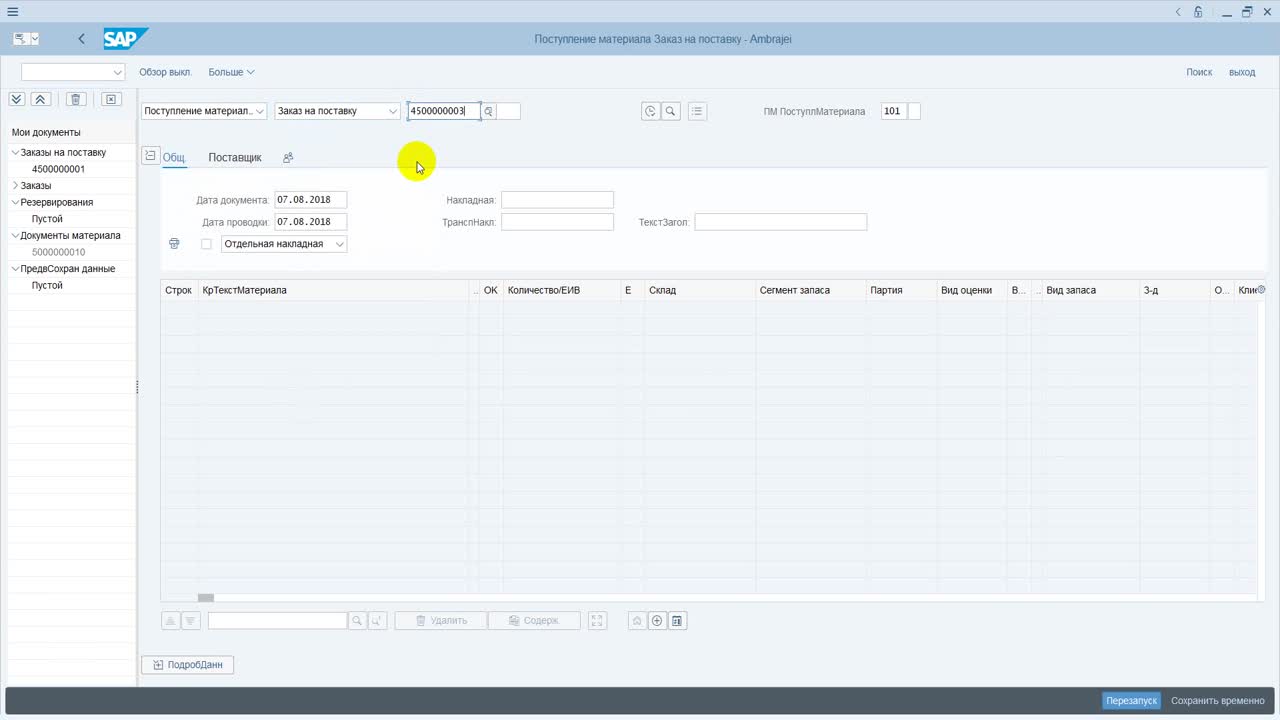Click 'выход' in the top right toolbar

click(x=1242, y=72)
